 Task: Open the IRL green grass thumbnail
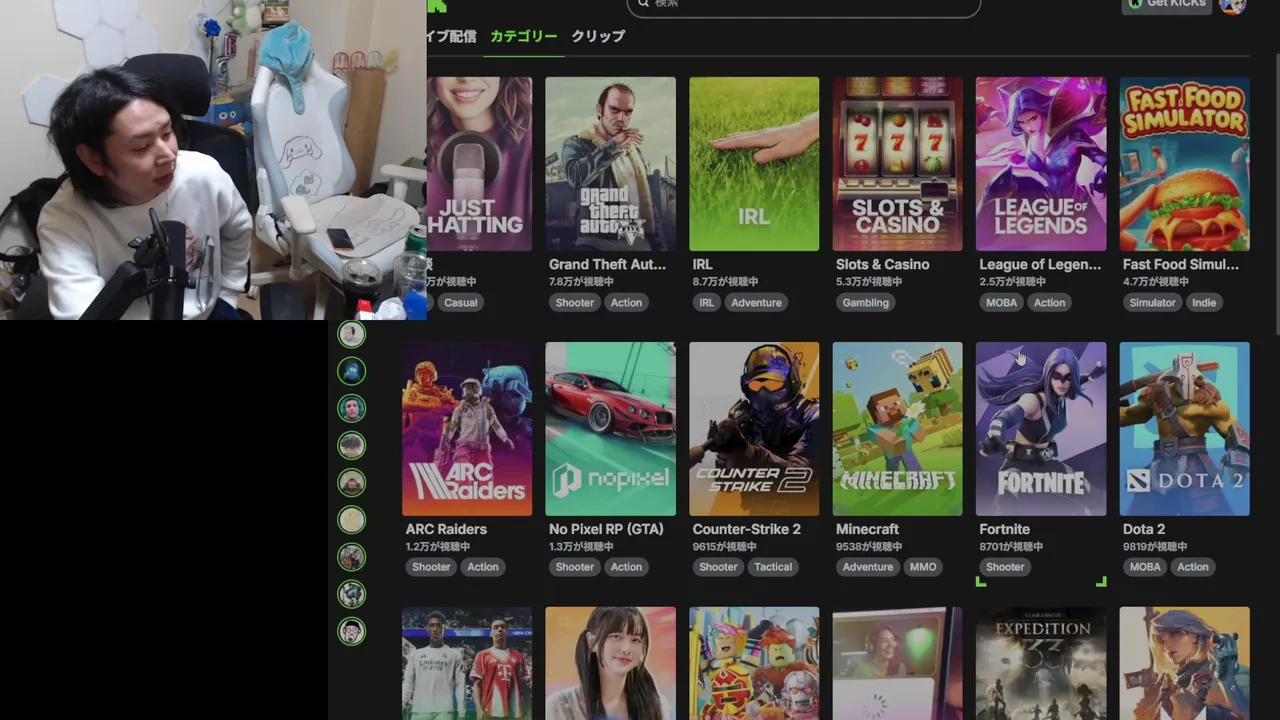(754, 164)
